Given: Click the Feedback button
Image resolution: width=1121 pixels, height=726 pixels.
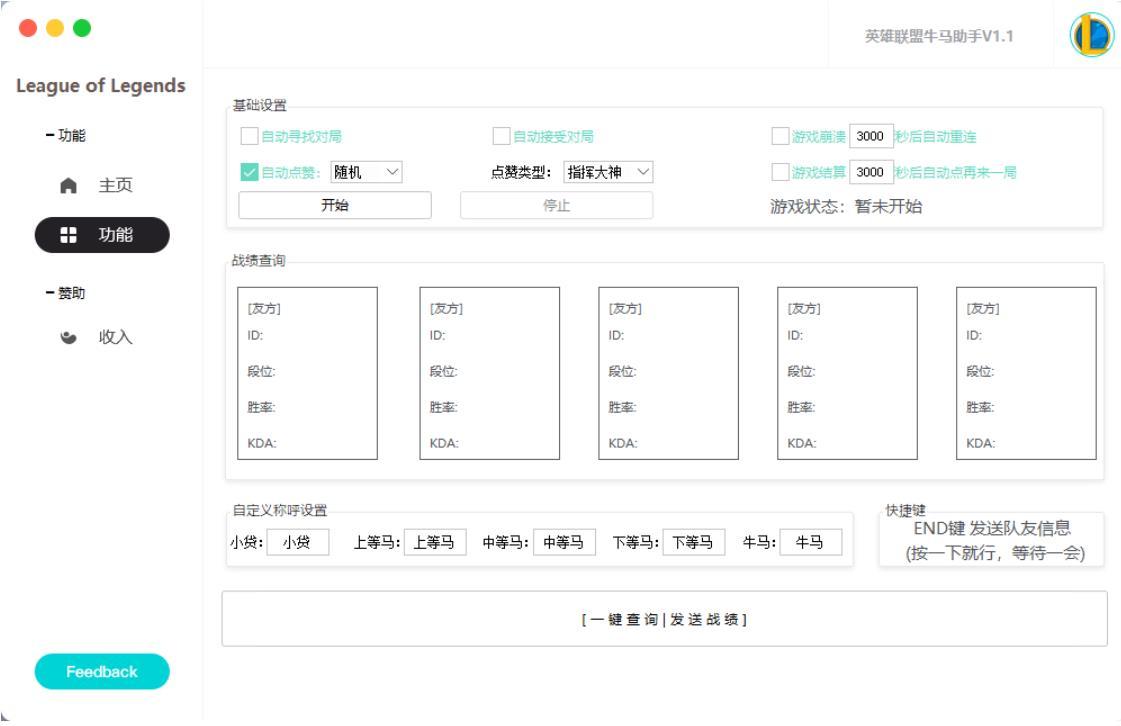Looking at the screenshot, I should (x=102, y=672).
